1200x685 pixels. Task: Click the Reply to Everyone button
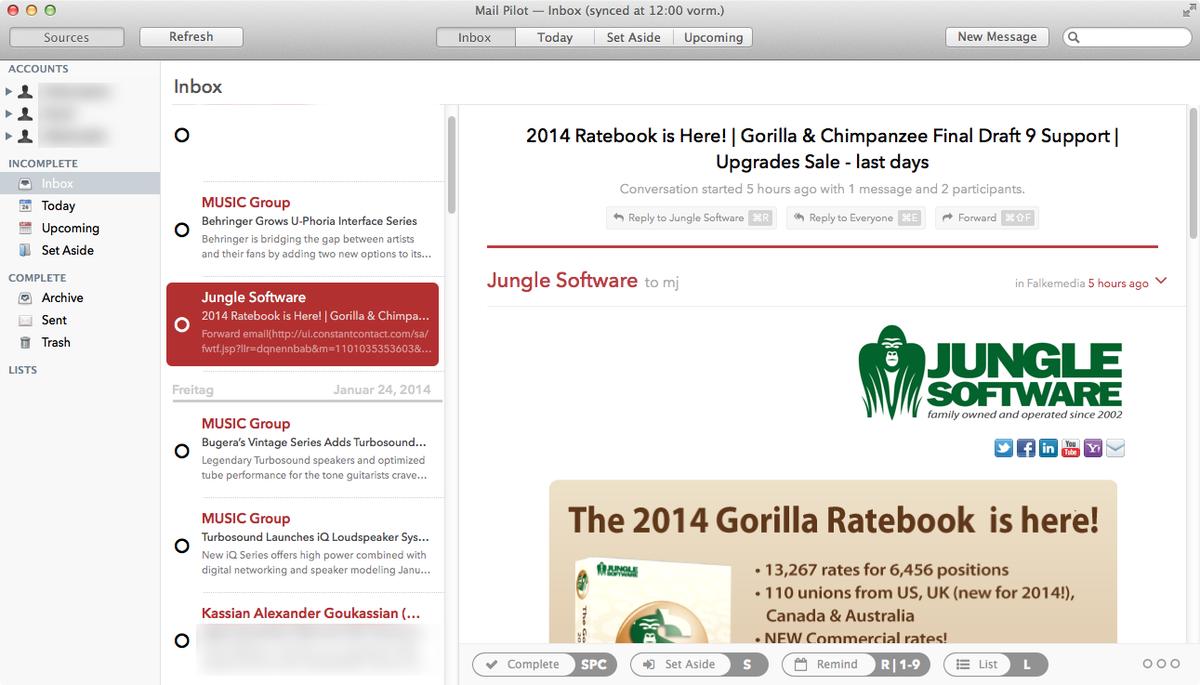coord(855,218)
